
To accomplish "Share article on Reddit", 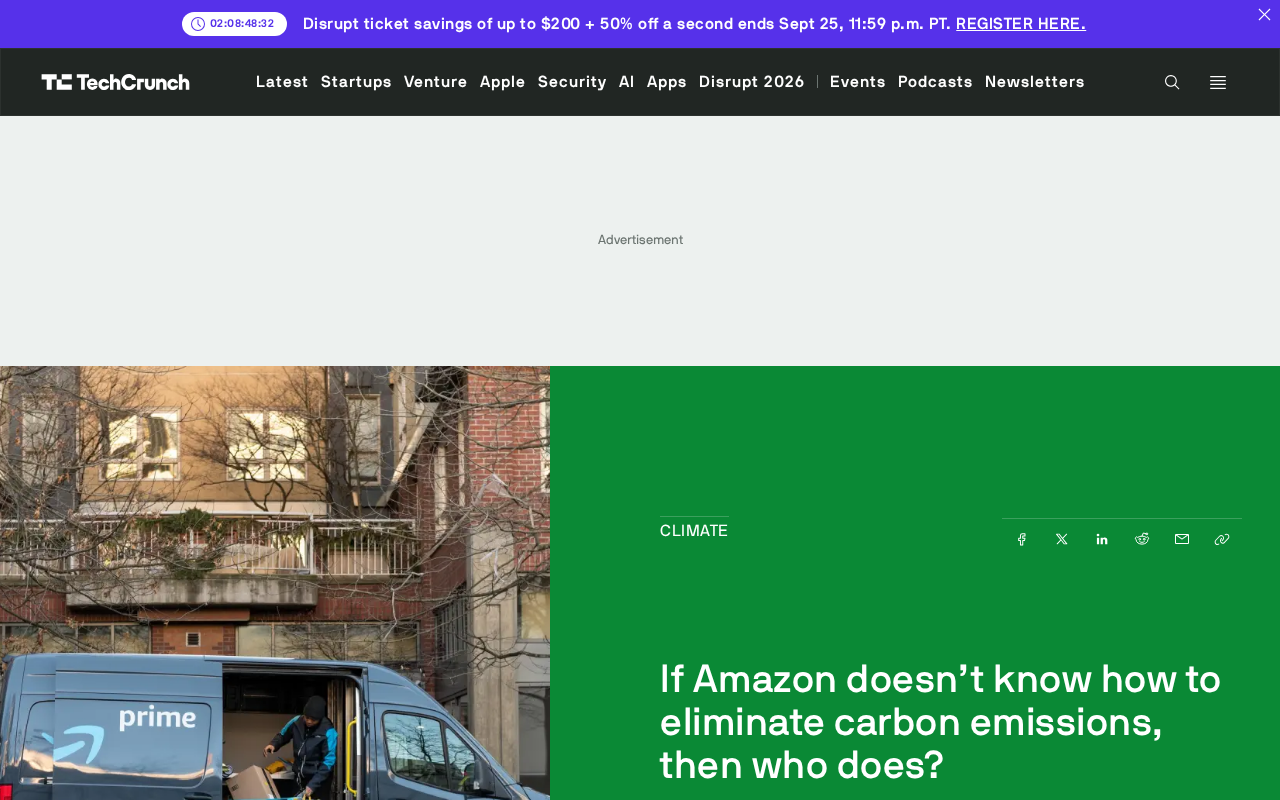I will click(1142, 539).
